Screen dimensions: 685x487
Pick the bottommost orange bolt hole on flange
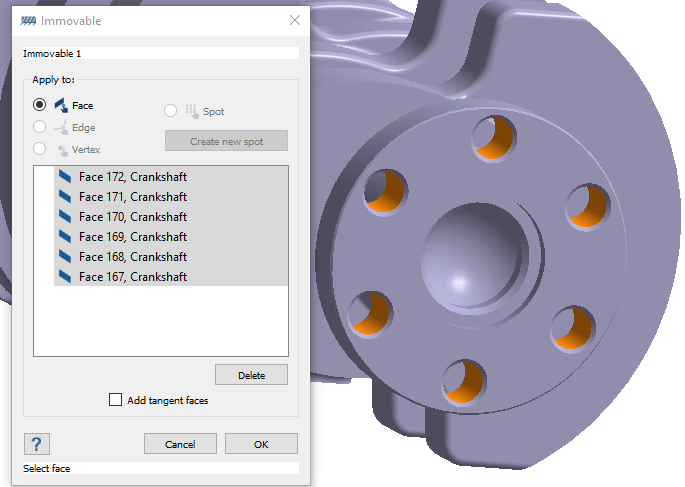464,381
